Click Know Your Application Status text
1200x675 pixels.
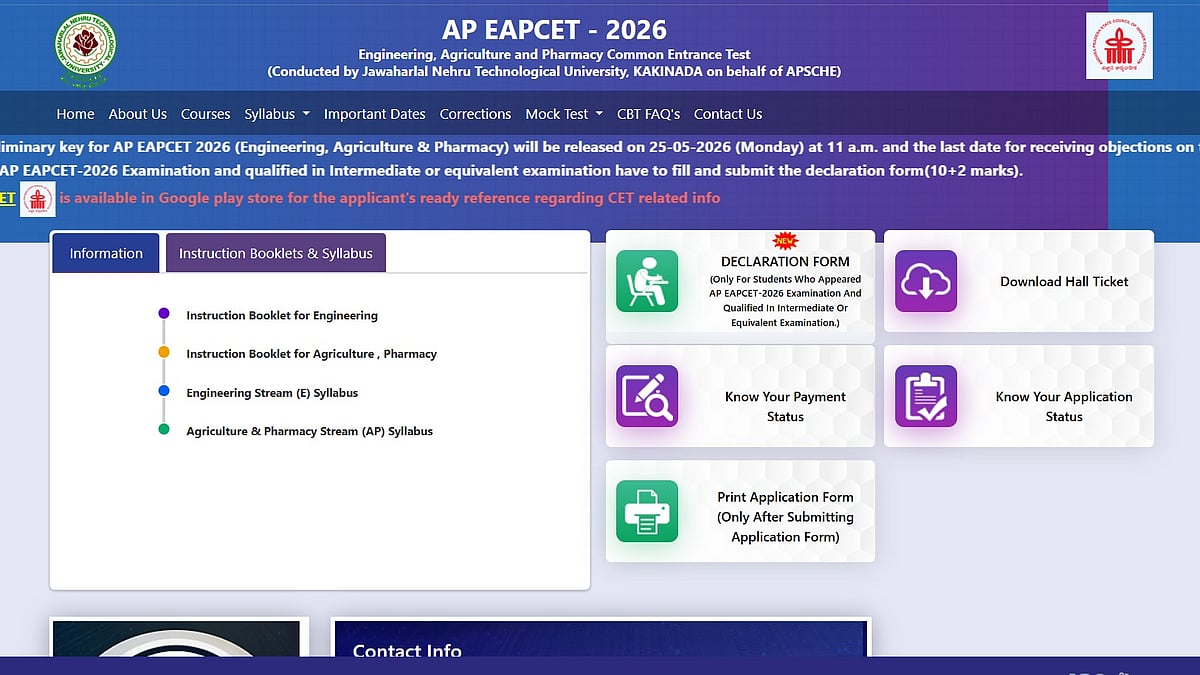(x=1064, y=407)
